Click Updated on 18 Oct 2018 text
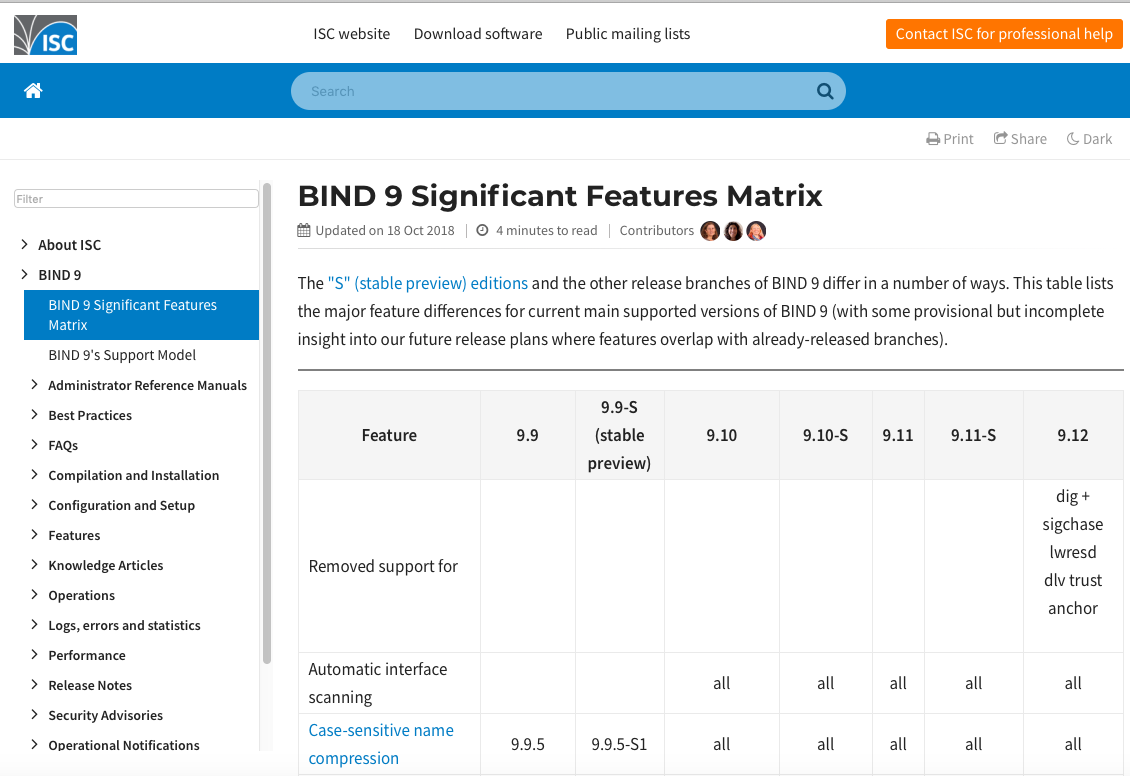The image size is (1130, 776). click(385, 231)
